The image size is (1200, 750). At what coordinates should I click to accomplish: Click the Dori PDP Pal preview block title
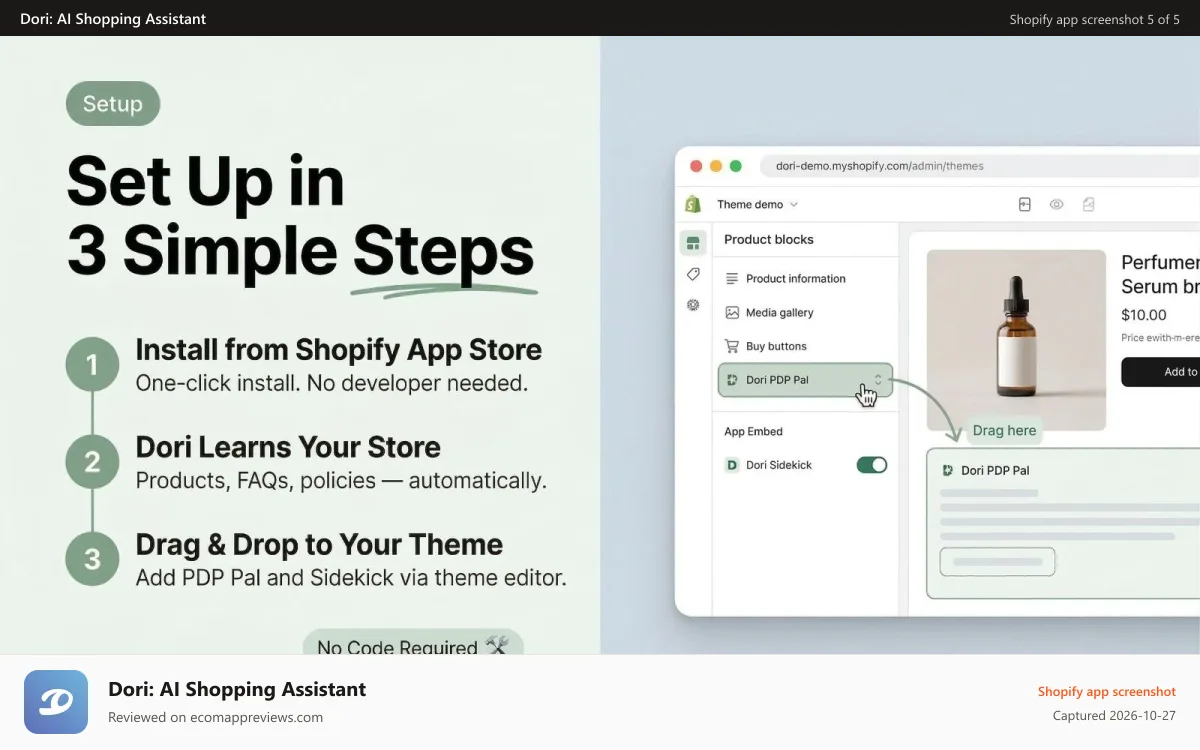tap(995, 470)
